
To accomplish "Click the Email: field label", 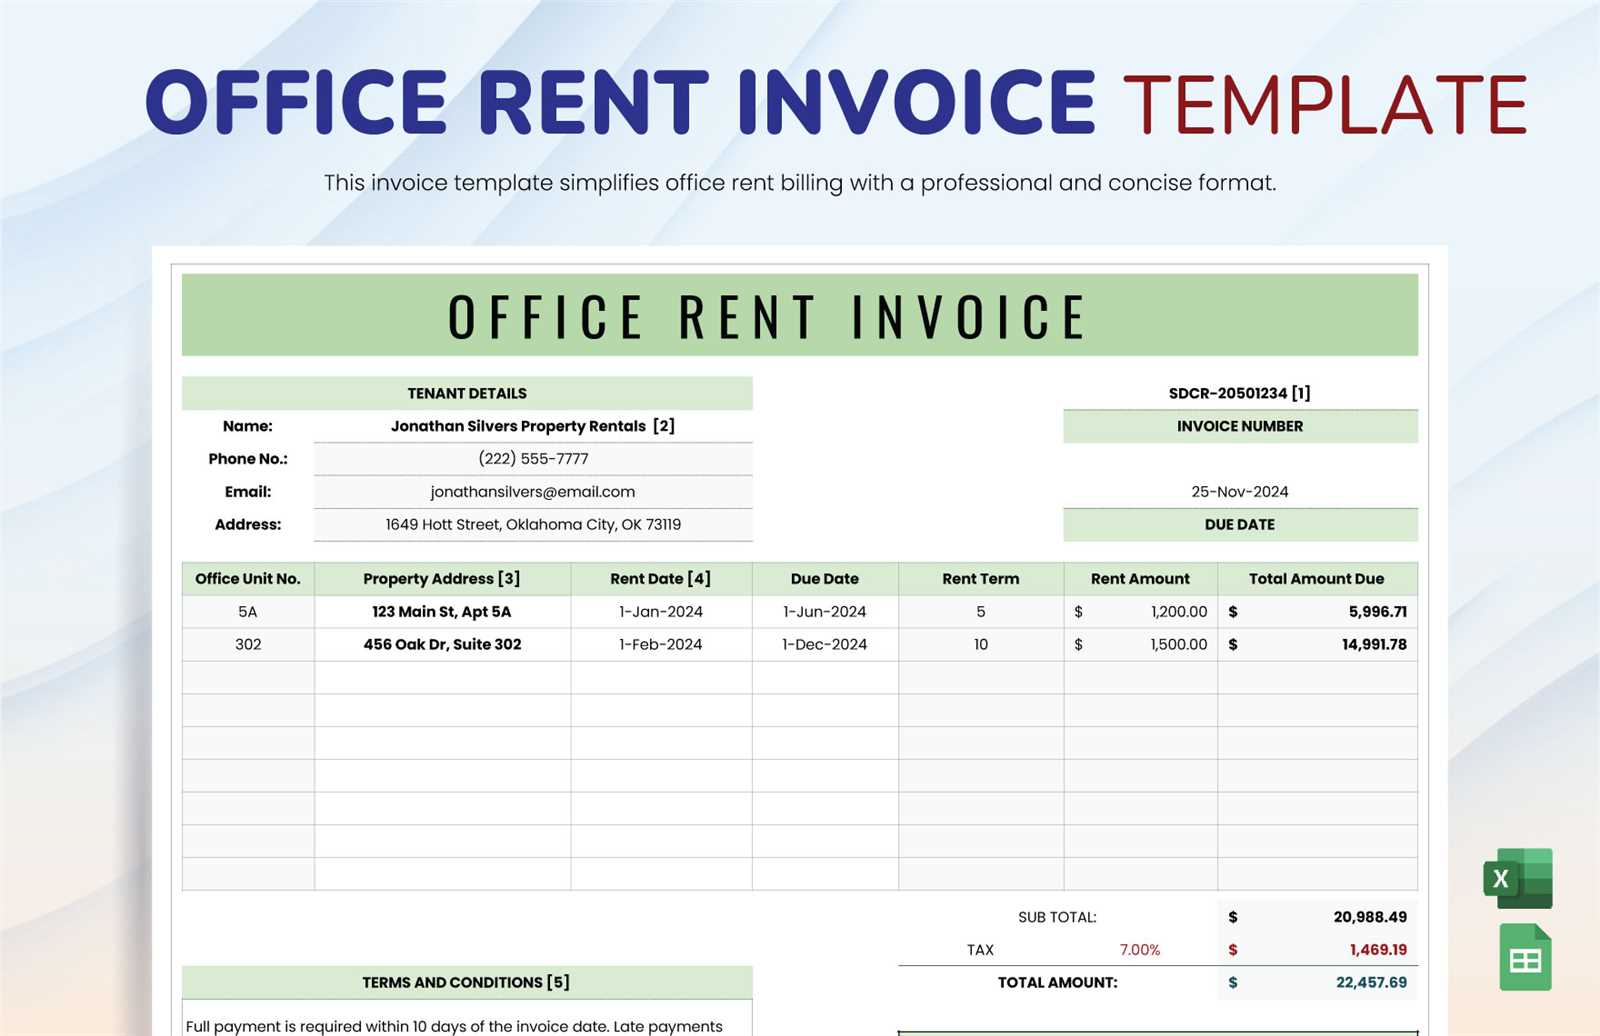I will click(x=248, y=492).
